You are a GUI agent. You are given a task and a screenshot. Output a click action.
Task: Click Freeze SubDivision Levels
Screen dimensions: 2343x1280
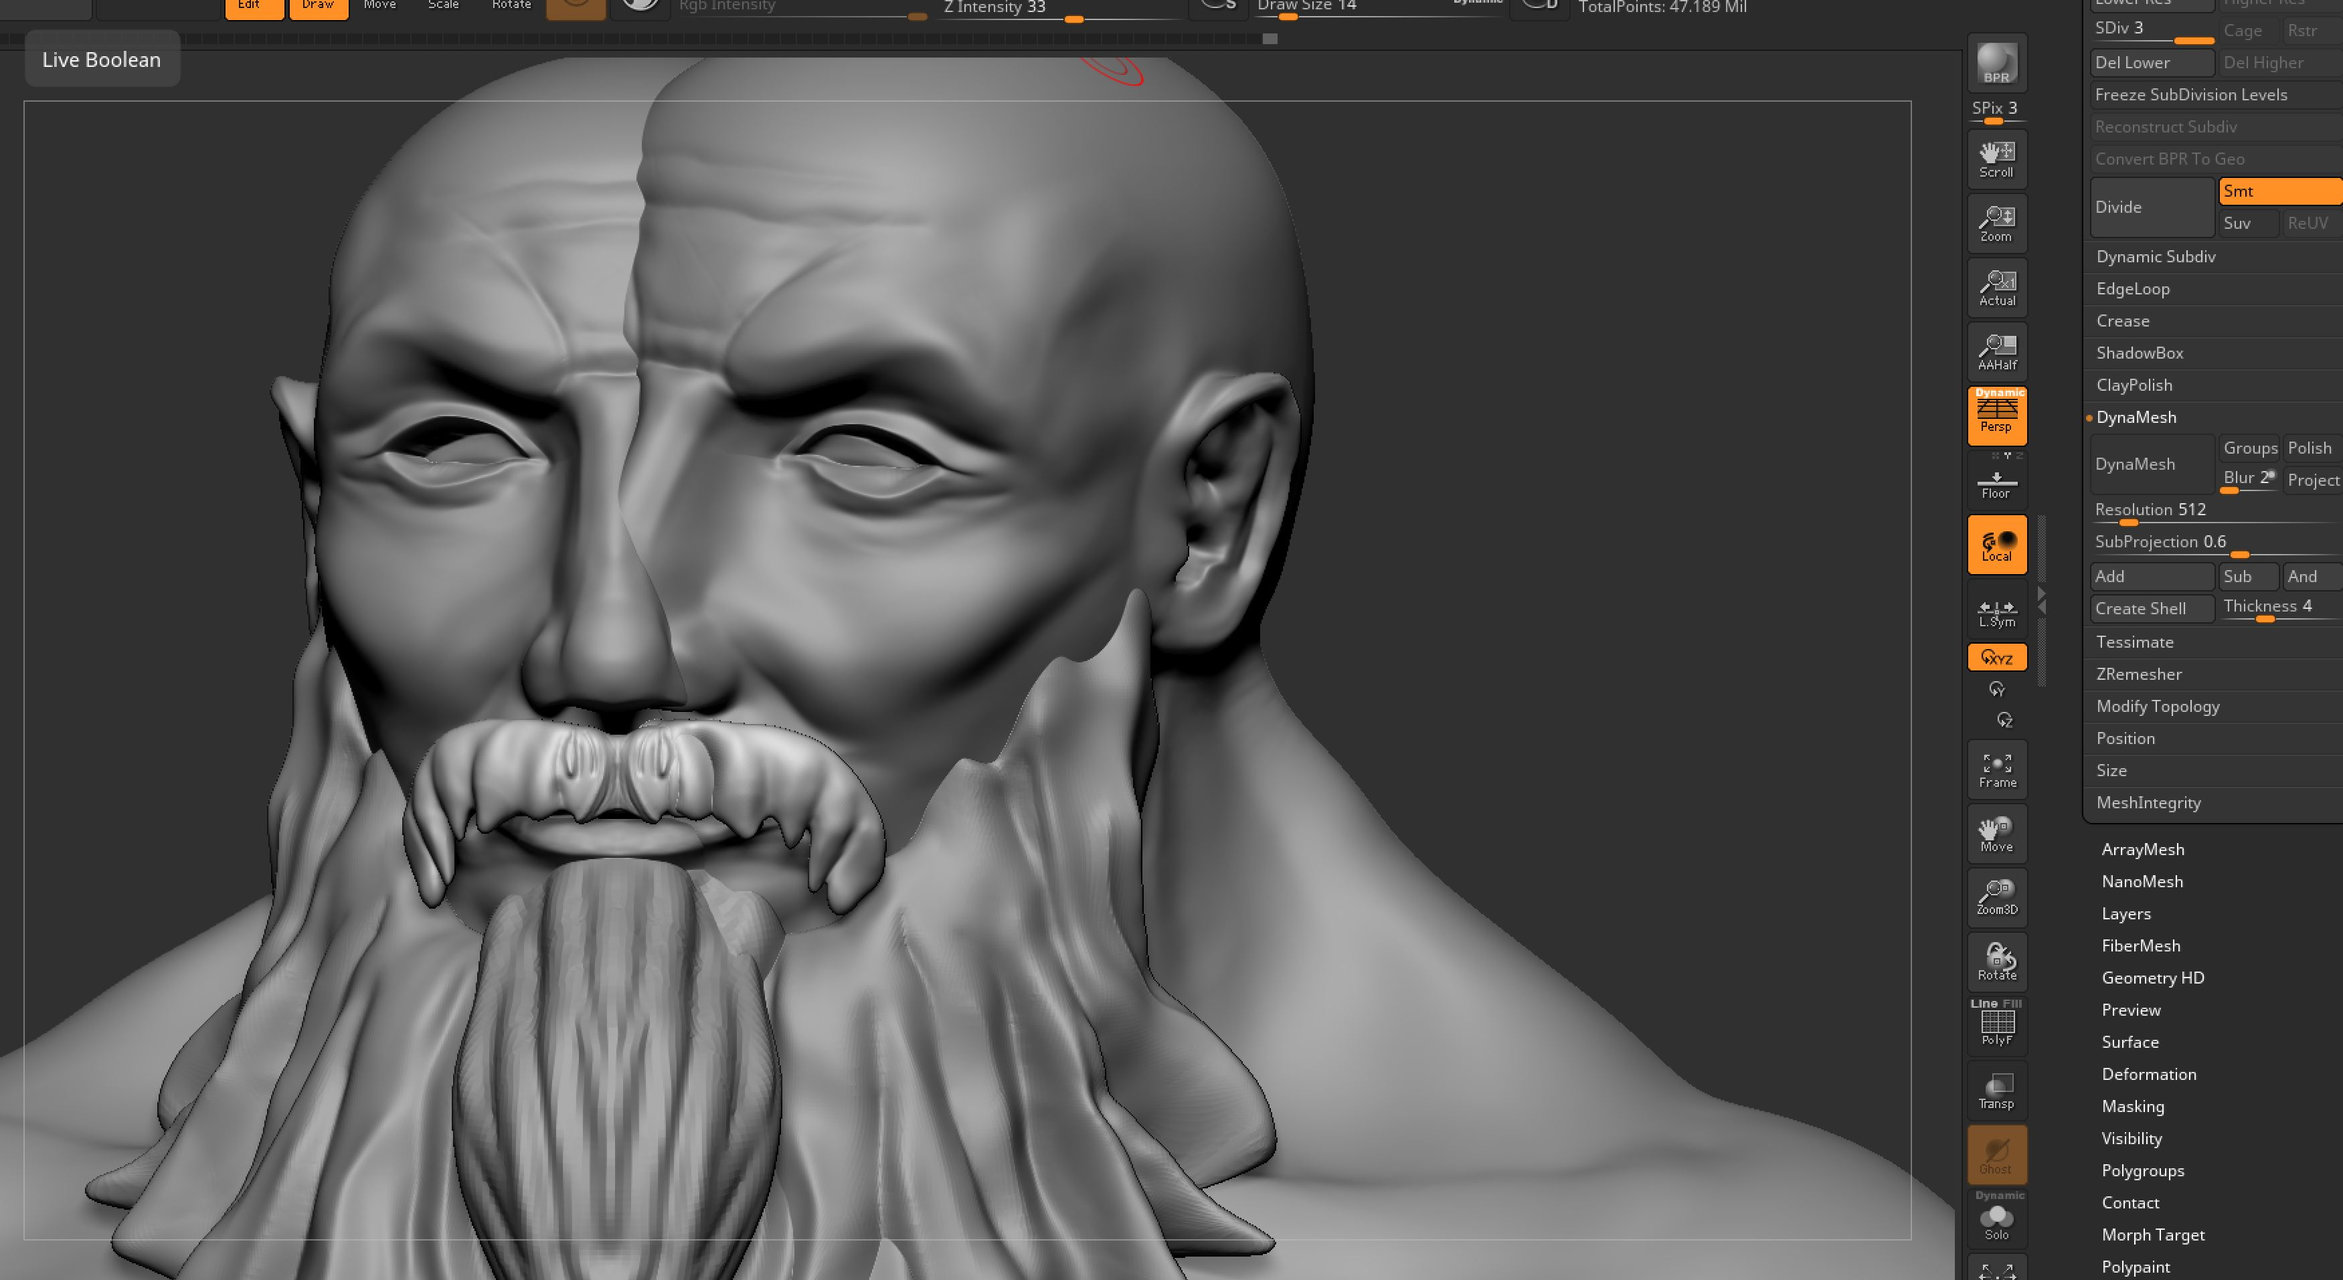pos(2214,94)
